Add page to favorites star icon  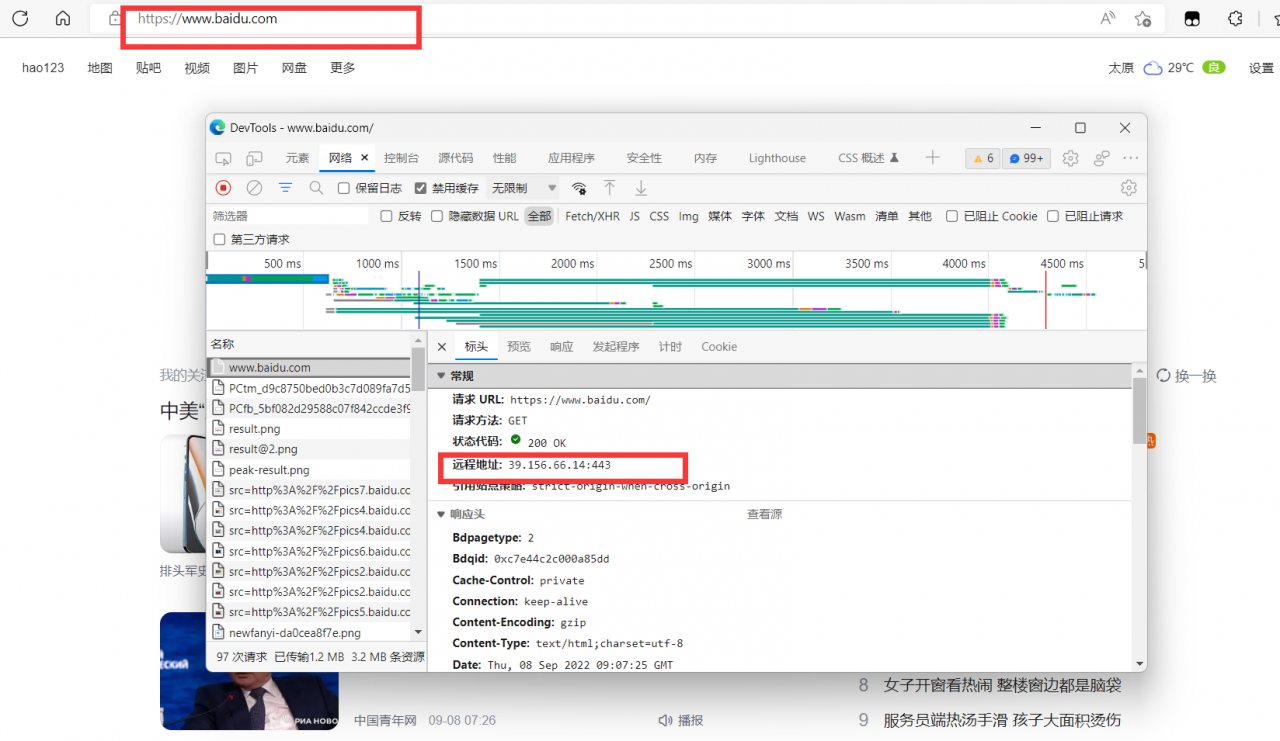[x=1143, y=18]
